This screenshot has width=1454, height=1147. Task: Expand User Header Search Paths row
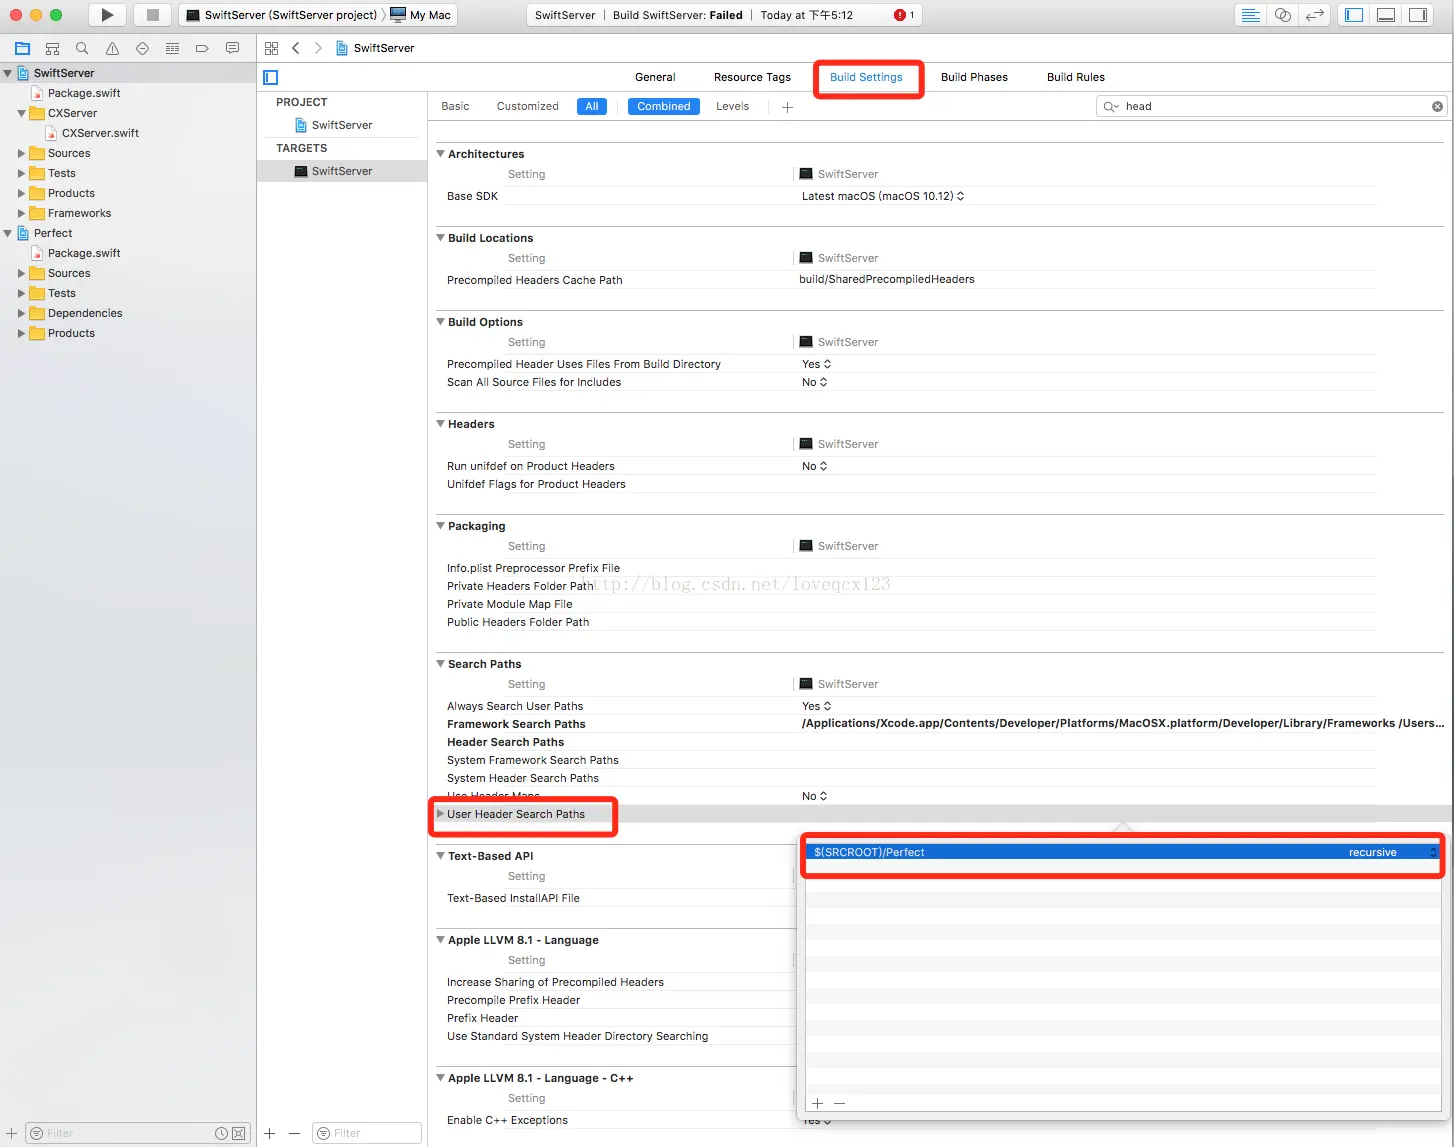[440, 814]
